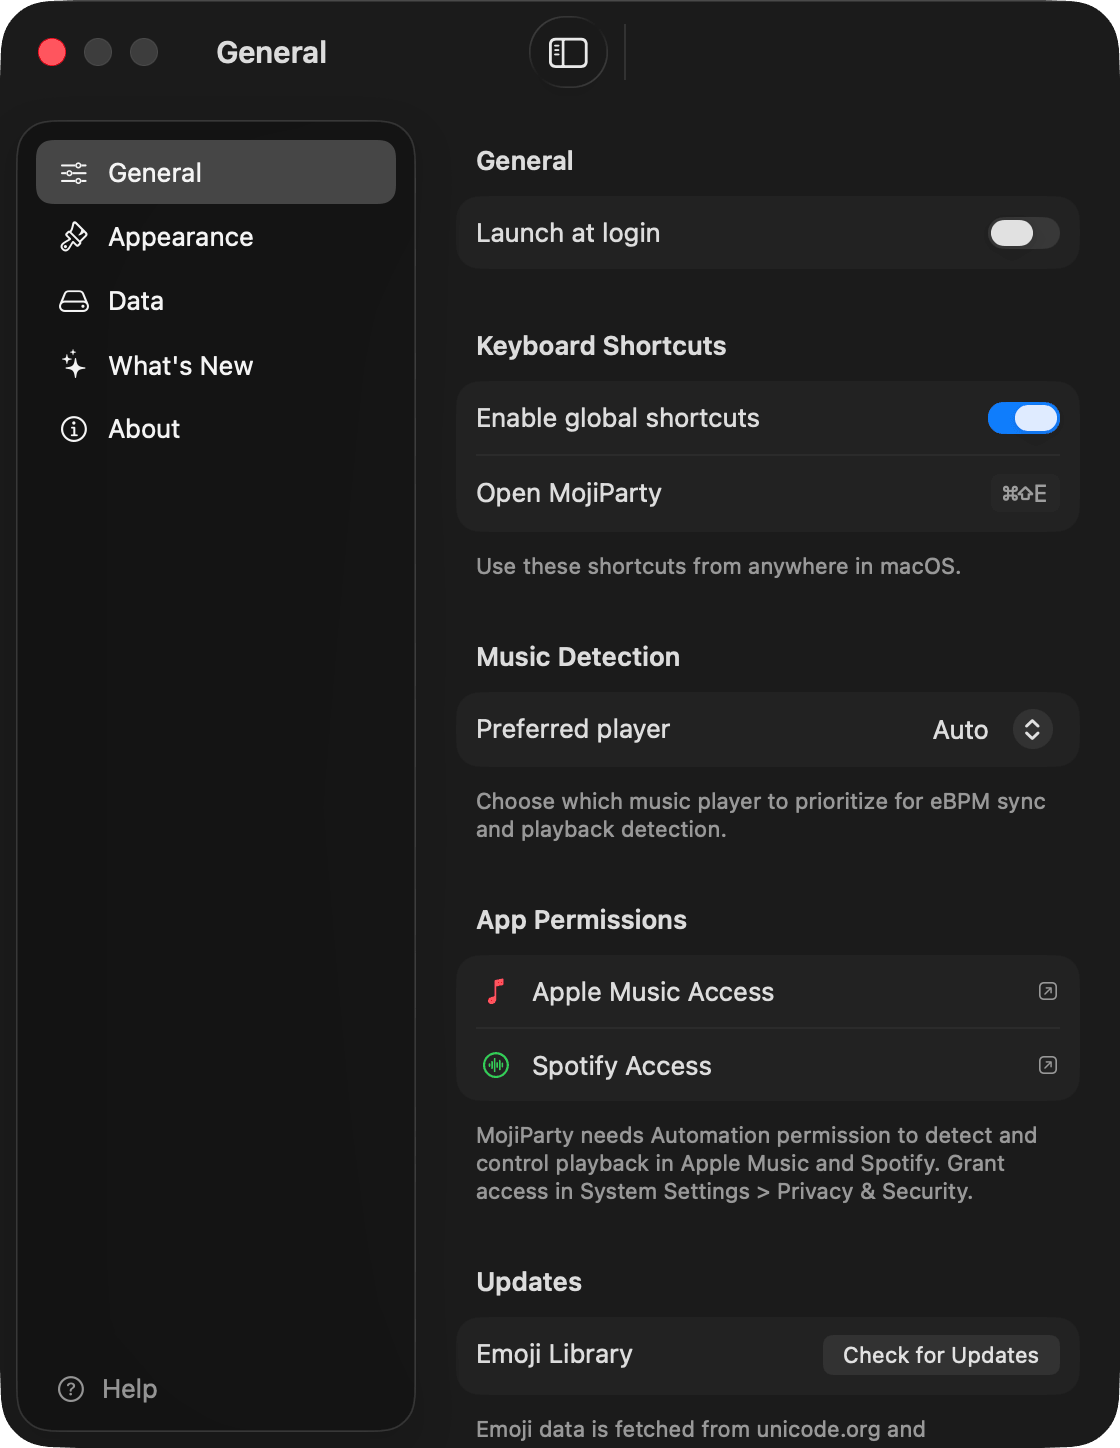Viewport: 1120px width, 1448px height.
Task: Open the What's New section
Action: coord(216,365)
